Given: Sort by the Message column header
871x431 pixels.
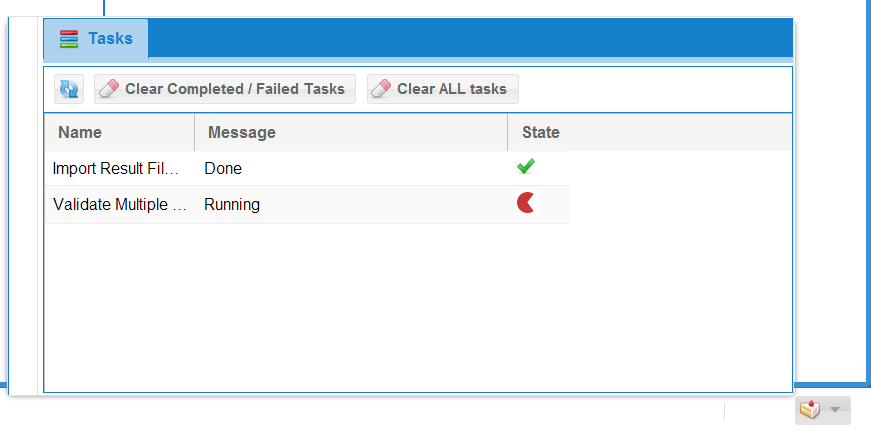Looking at the screenshot, I should point(242,132).
